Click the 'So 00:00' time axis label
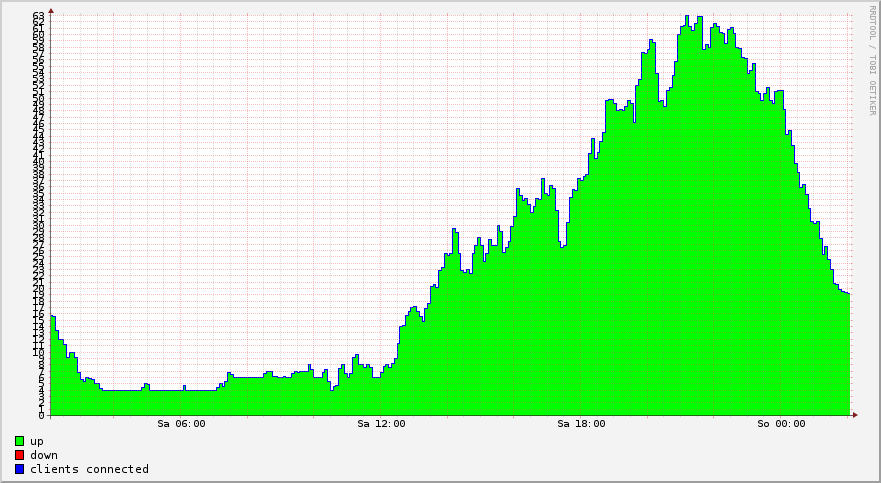 pyautogui.click(x=781, y=424)
